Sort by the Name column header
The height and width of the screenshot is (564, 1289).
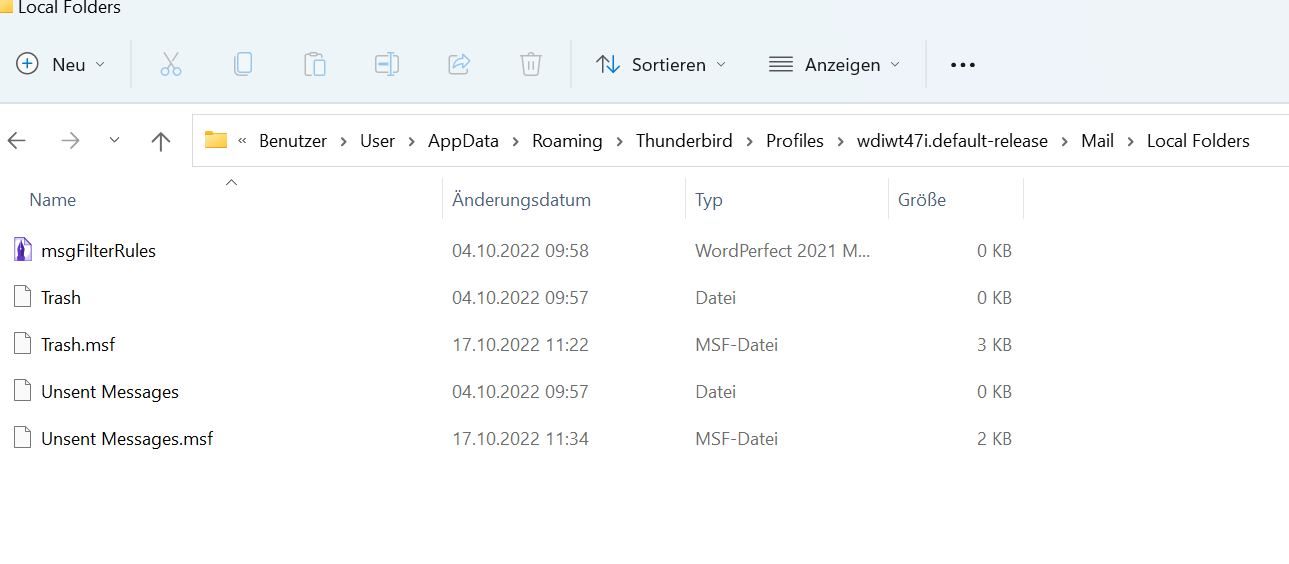[53, 200]
